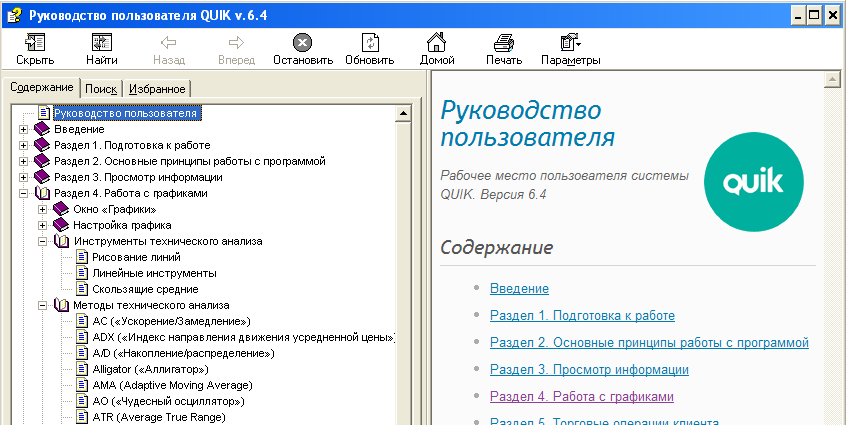Click the book icon of Настройка графика
846x425 pixels.
[61, 225]
